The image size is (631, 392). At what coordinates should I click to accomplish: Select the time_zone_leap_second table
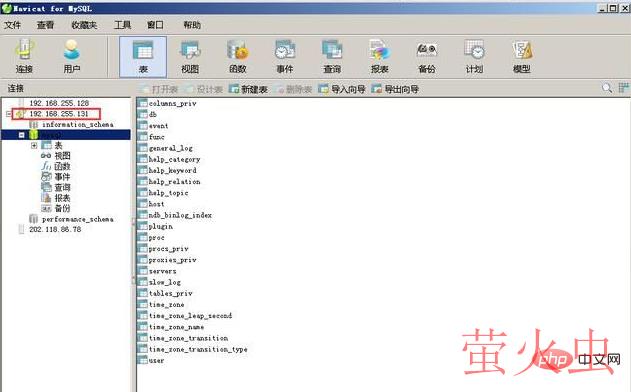(x=190, y=316)
